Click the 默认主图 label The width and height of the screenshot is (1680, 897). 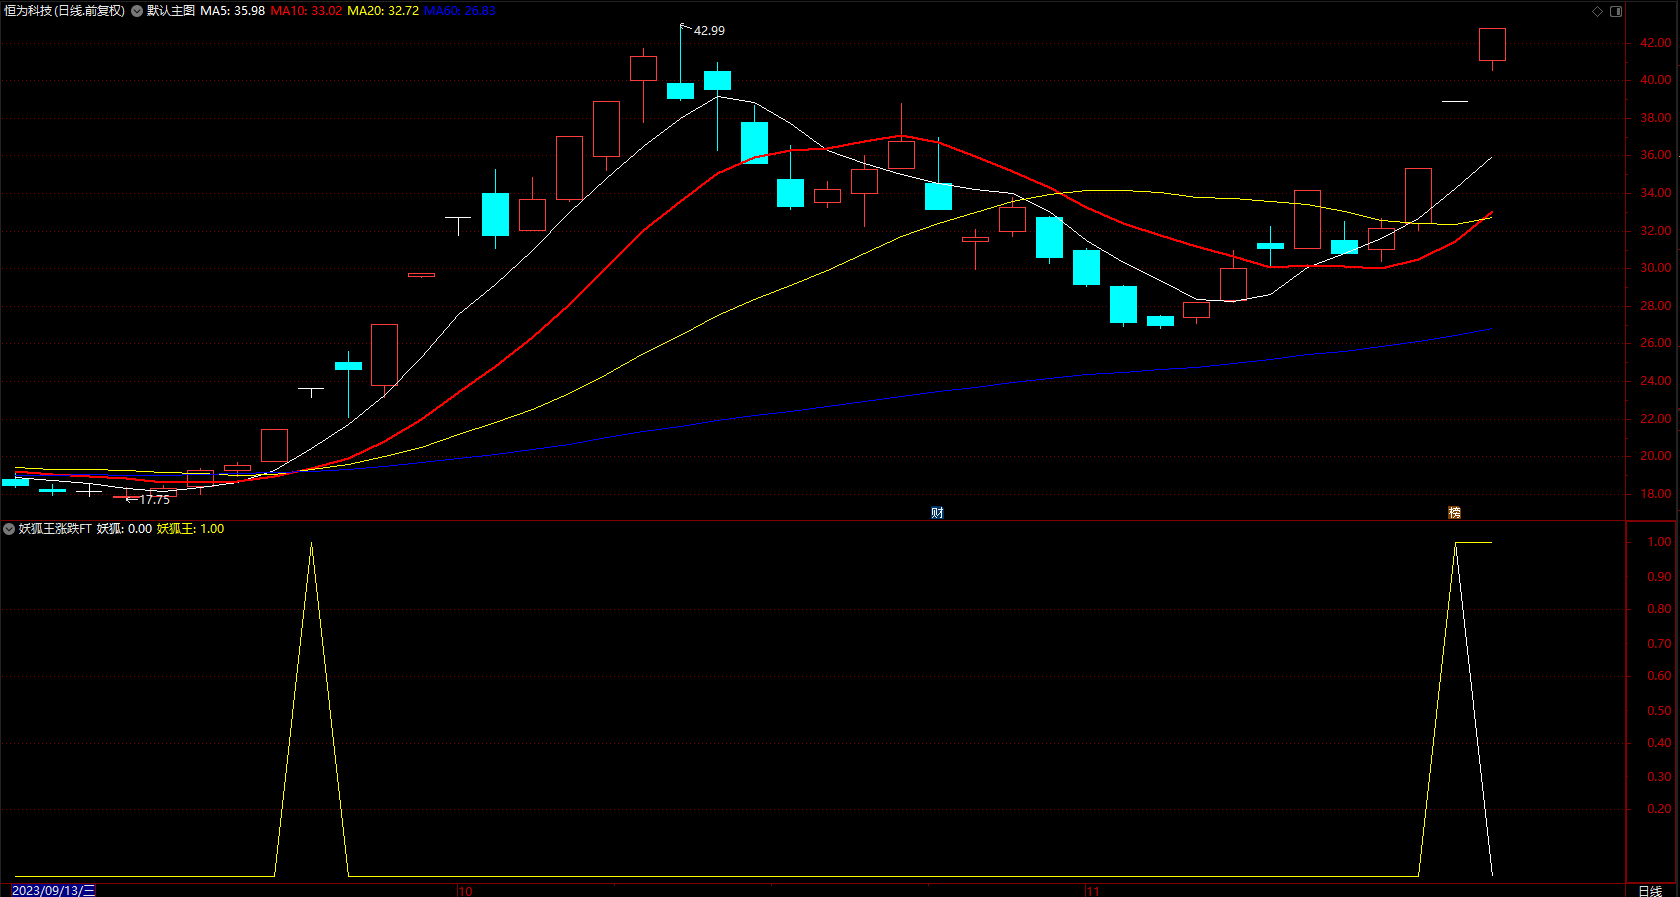(x=171, y=11)
